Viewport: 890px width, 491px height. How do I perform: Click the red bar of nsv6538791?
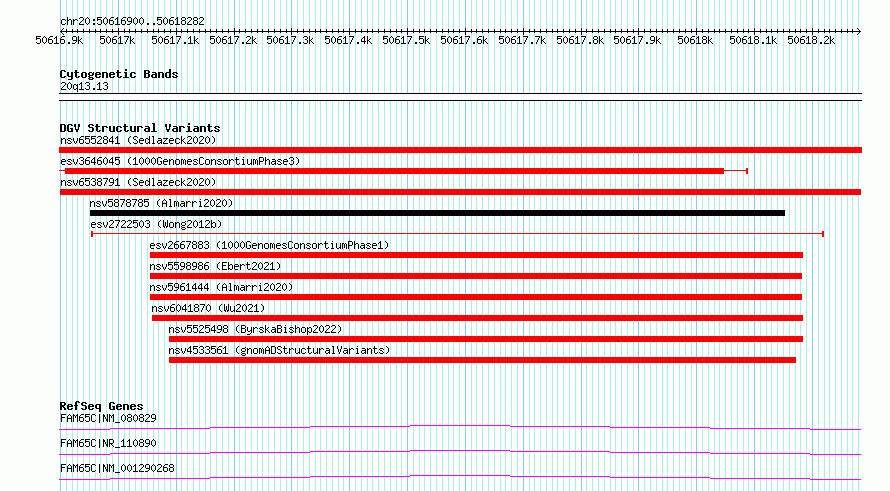460,192
